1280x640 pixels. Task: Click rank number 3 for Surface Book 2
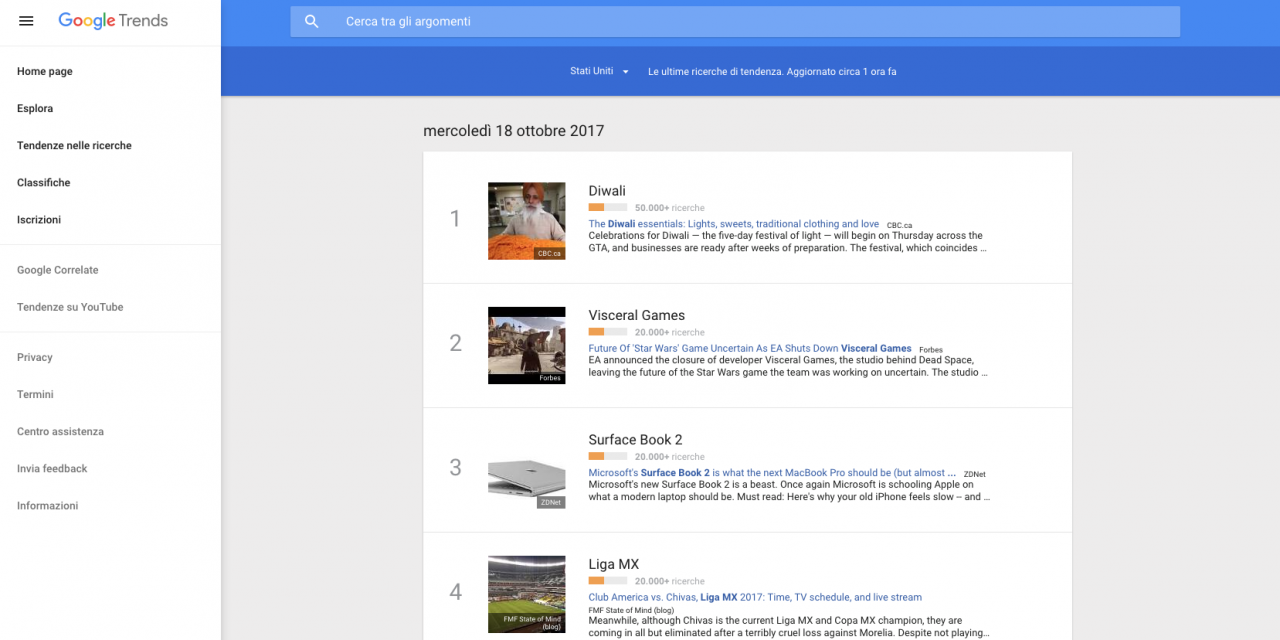[x=455, y=468]
